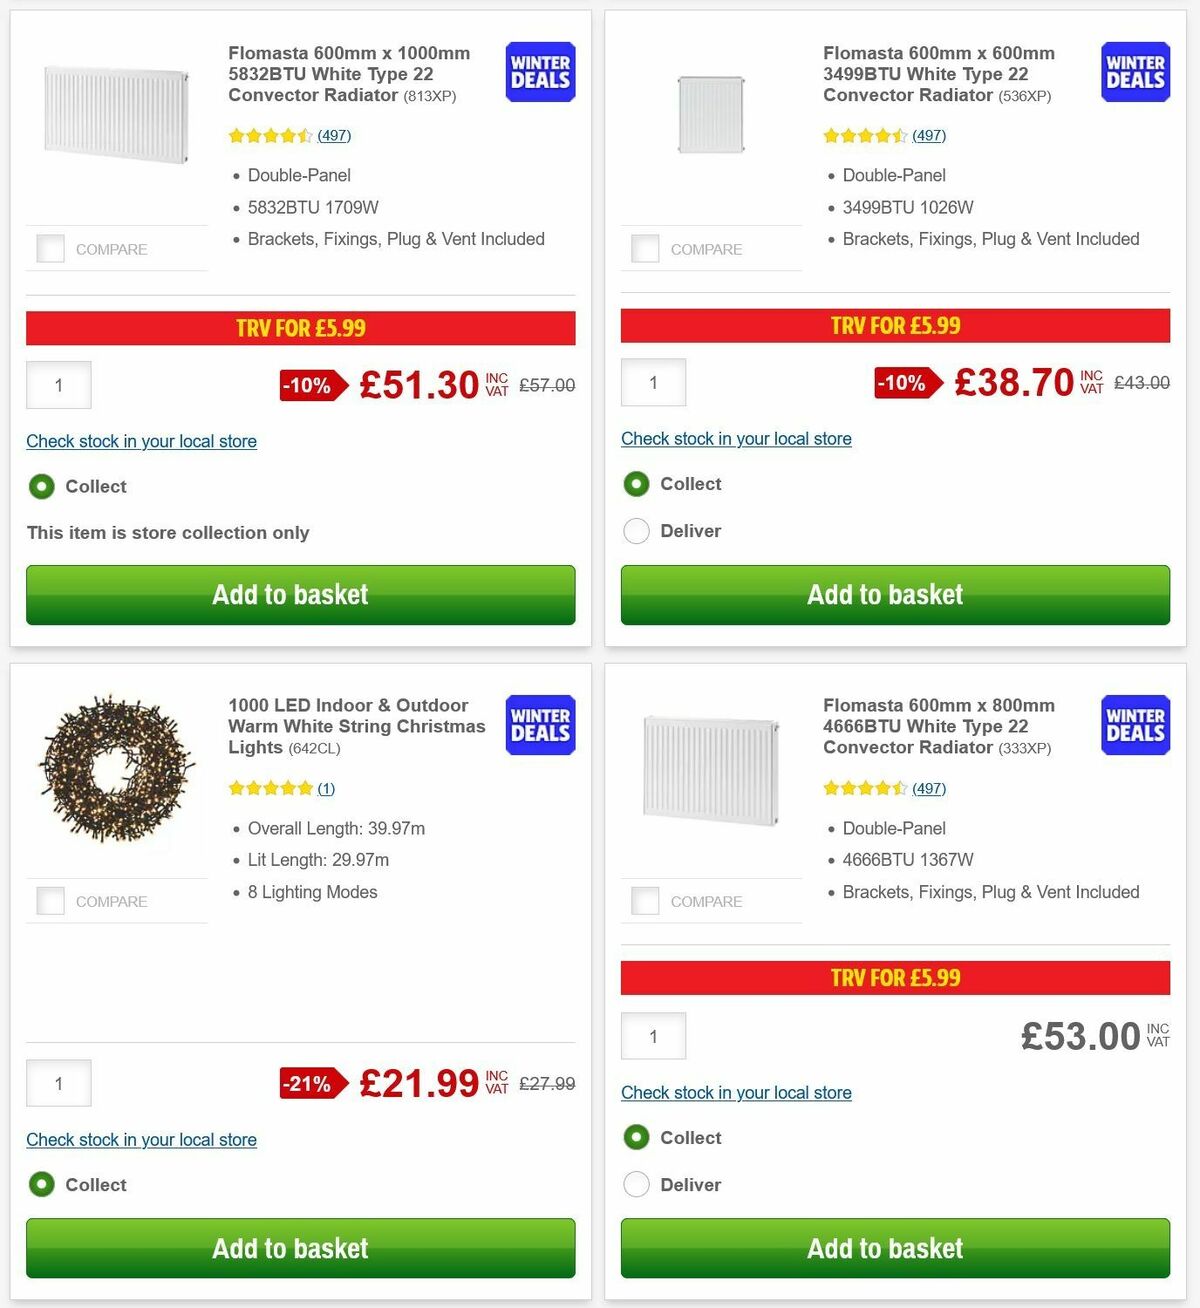Click the Winter Deals badge on the string lights
The image size is (1200, 1308).
pyautogui.click(x=539, y=724)
